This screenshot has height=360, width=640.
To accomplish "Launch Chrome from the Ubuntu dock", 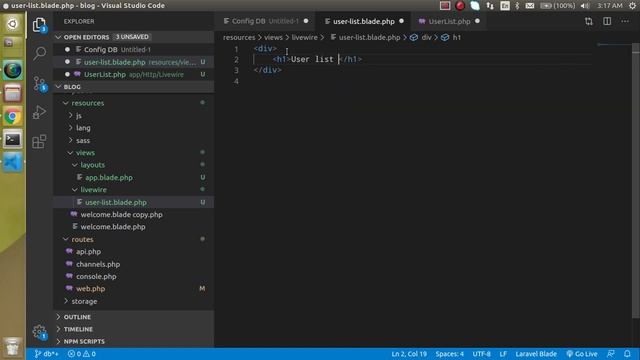I will point(13,116).
